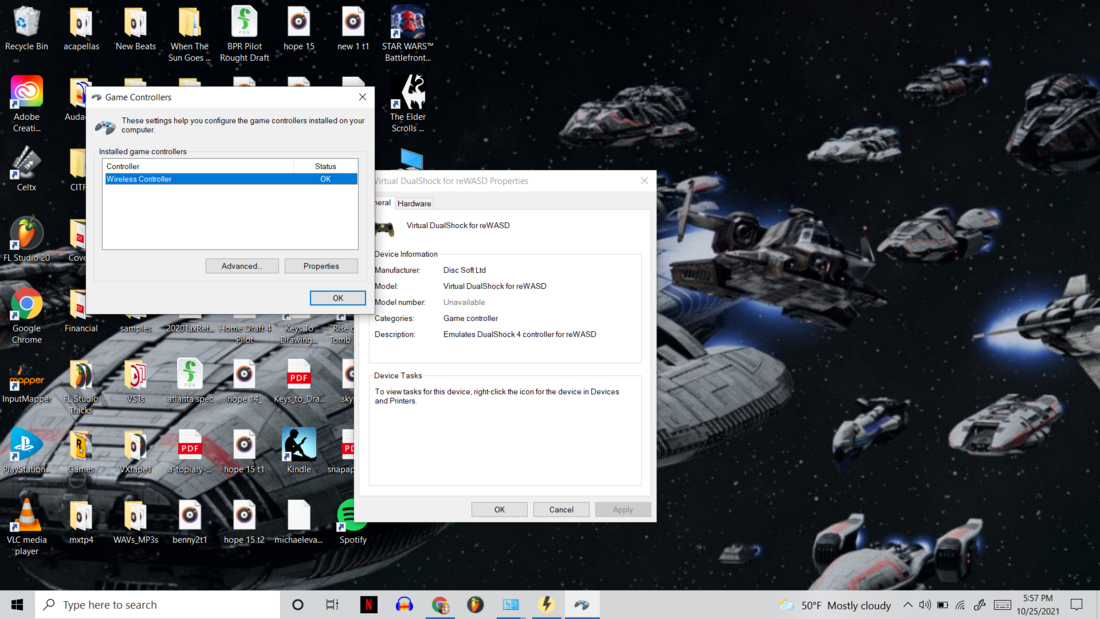Image resolution: width=1100 pixels, height=619 pixels.
Task: Switch to Chrome on the taskbar
Action: pos(440,604)
